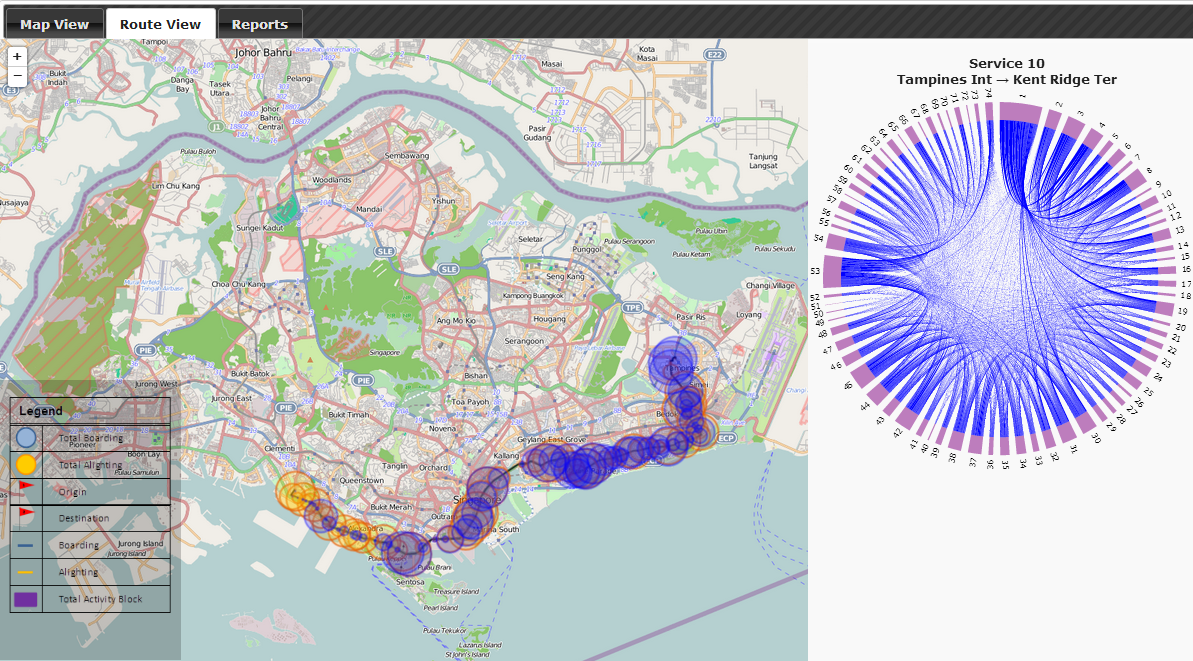Click the 'Total Activity Block' legend label

(100, 599)
